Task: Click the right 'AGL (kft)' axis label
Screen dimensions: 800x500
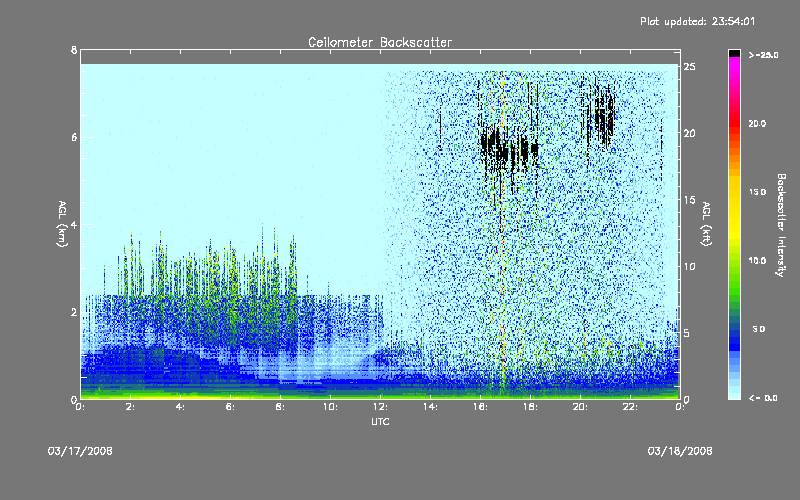Action: pyautogui.click(x=706, y=224)
